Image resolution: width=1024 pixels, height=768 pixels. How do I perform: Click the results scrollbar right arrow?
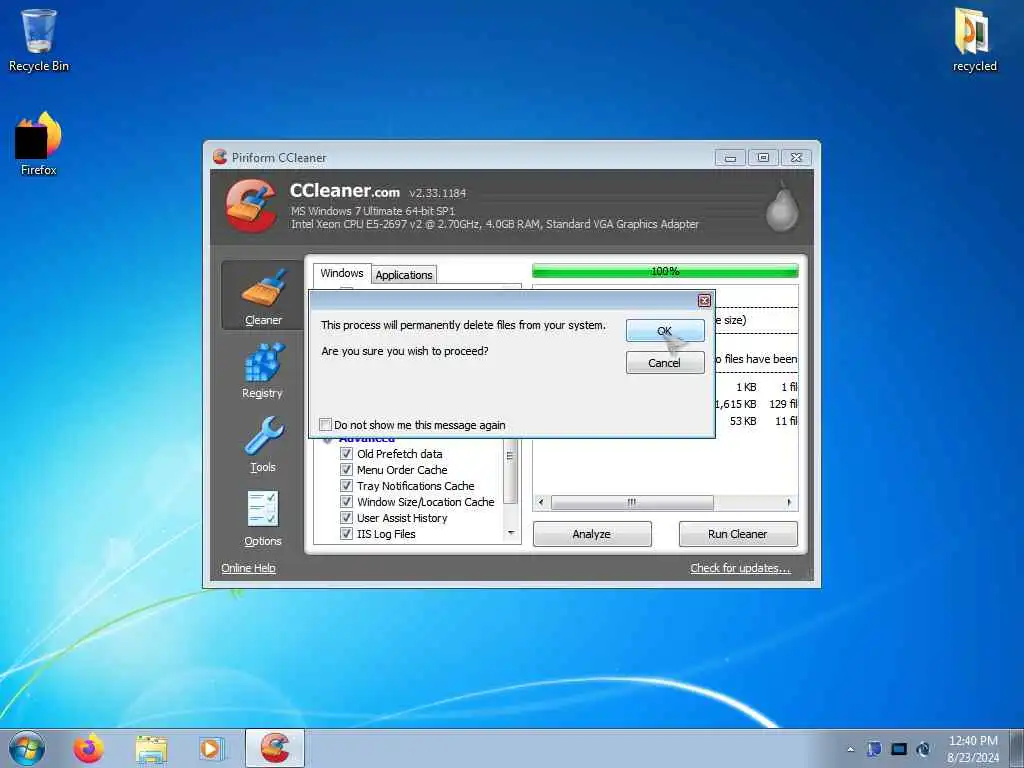coord(790,502)
